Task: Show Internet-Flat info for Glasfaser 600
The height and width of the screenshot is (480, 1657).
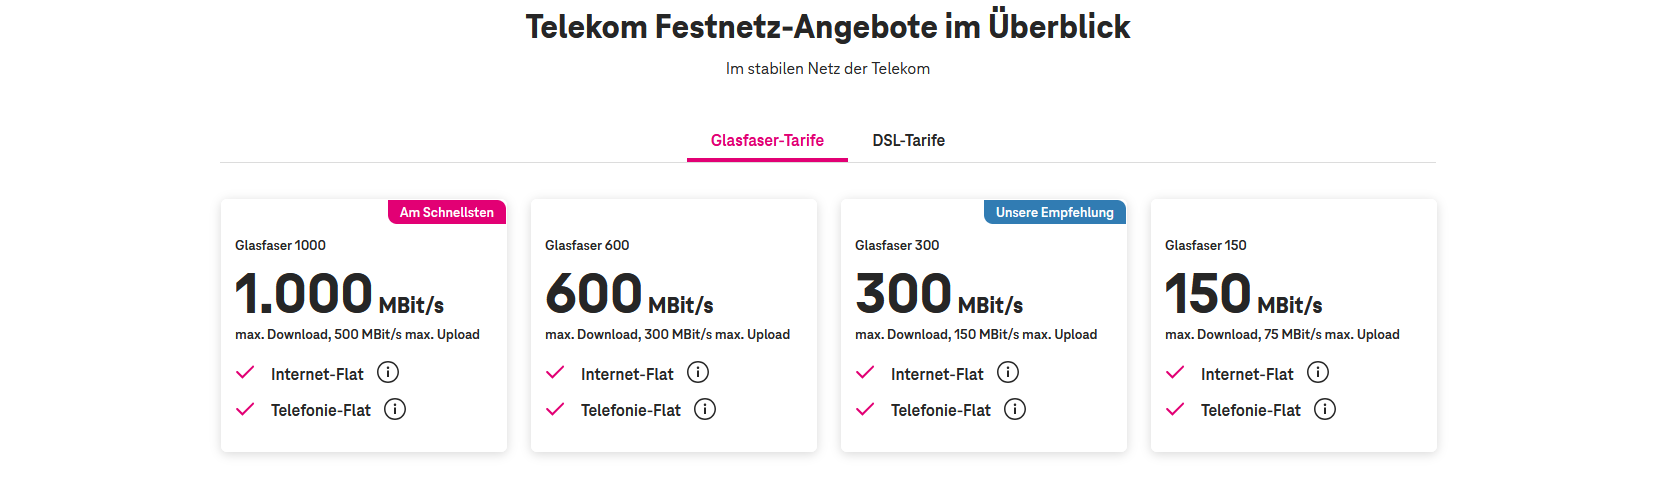Action: tap(698, 372)
